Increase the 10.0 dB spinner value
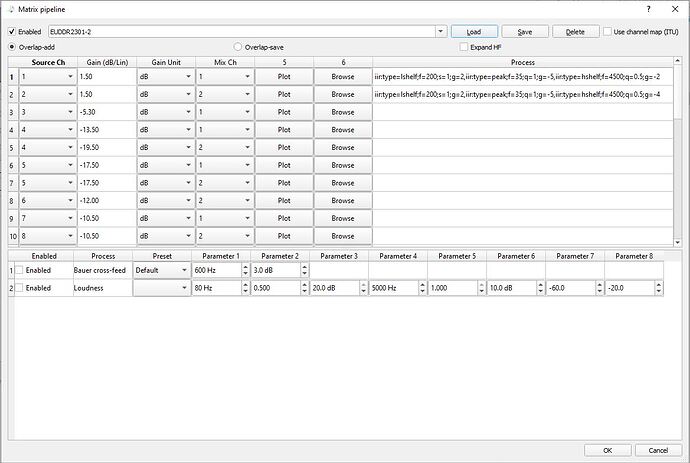 [540, 285]
